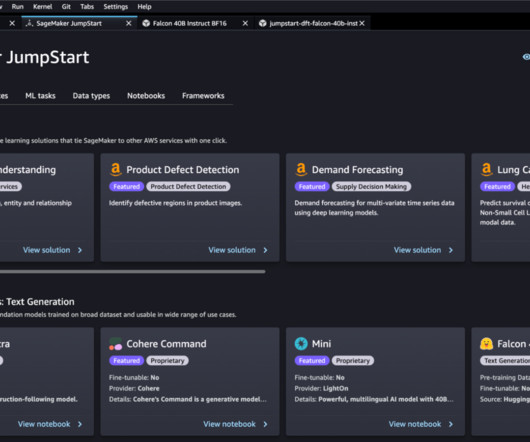
Task: Click the Falcon model card title
Action: click(x=513, y=344)
